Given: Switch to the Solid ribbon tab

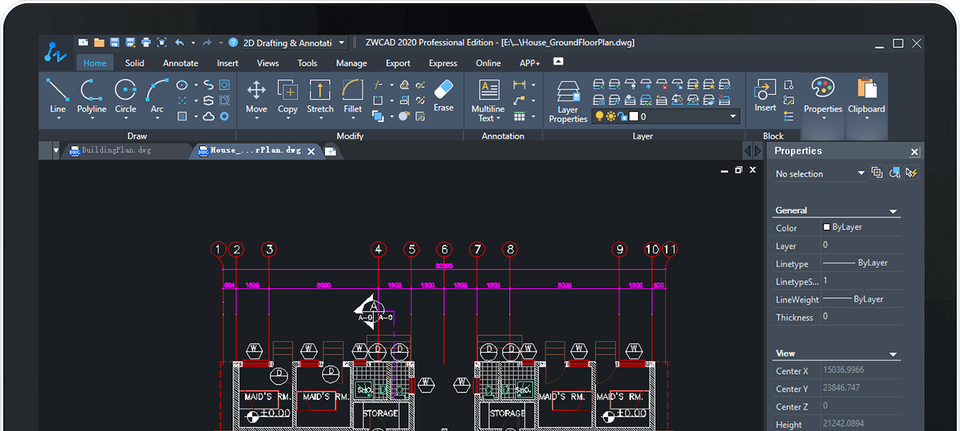Looking at the screenshot, I should [x=135, y=62].
